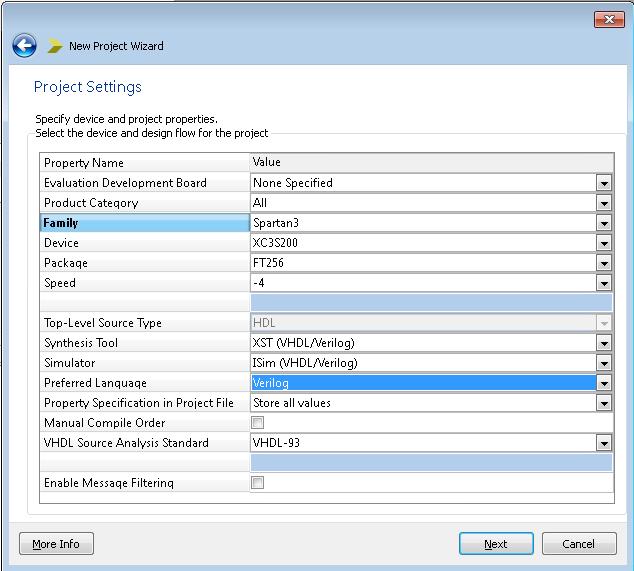Click the Simulator property label
634x571 pixels.
[x=70, y=363]
